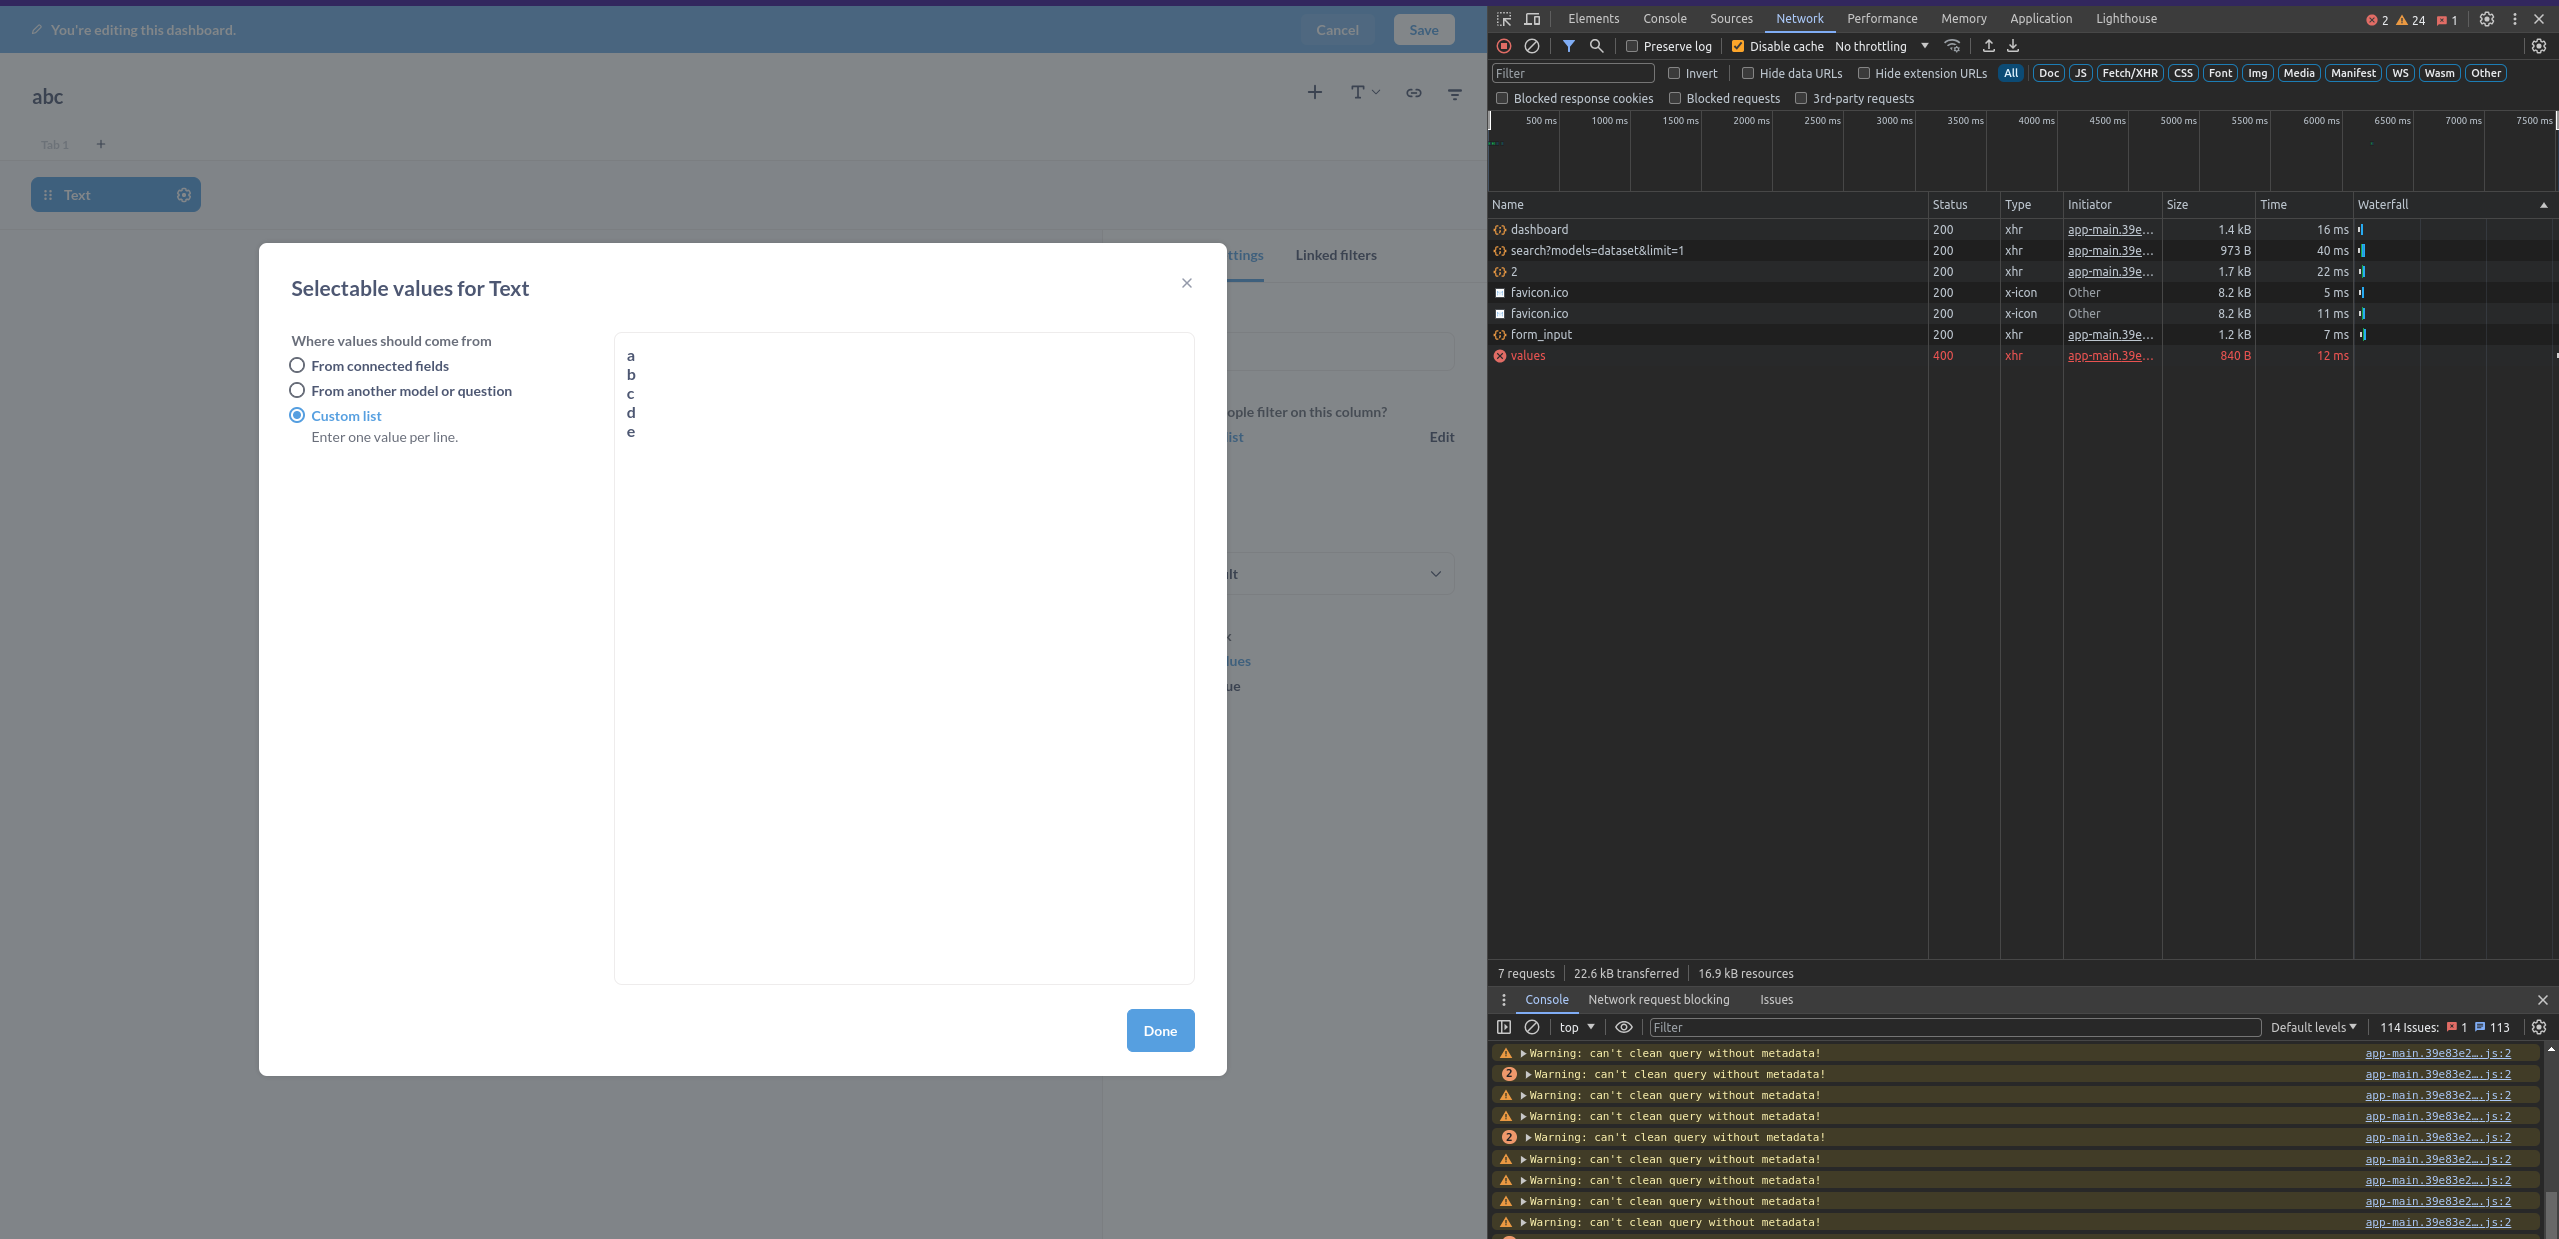Screen dimensions: 2559x1239
Task: Stop recording network log
Action: (1503, 46)
